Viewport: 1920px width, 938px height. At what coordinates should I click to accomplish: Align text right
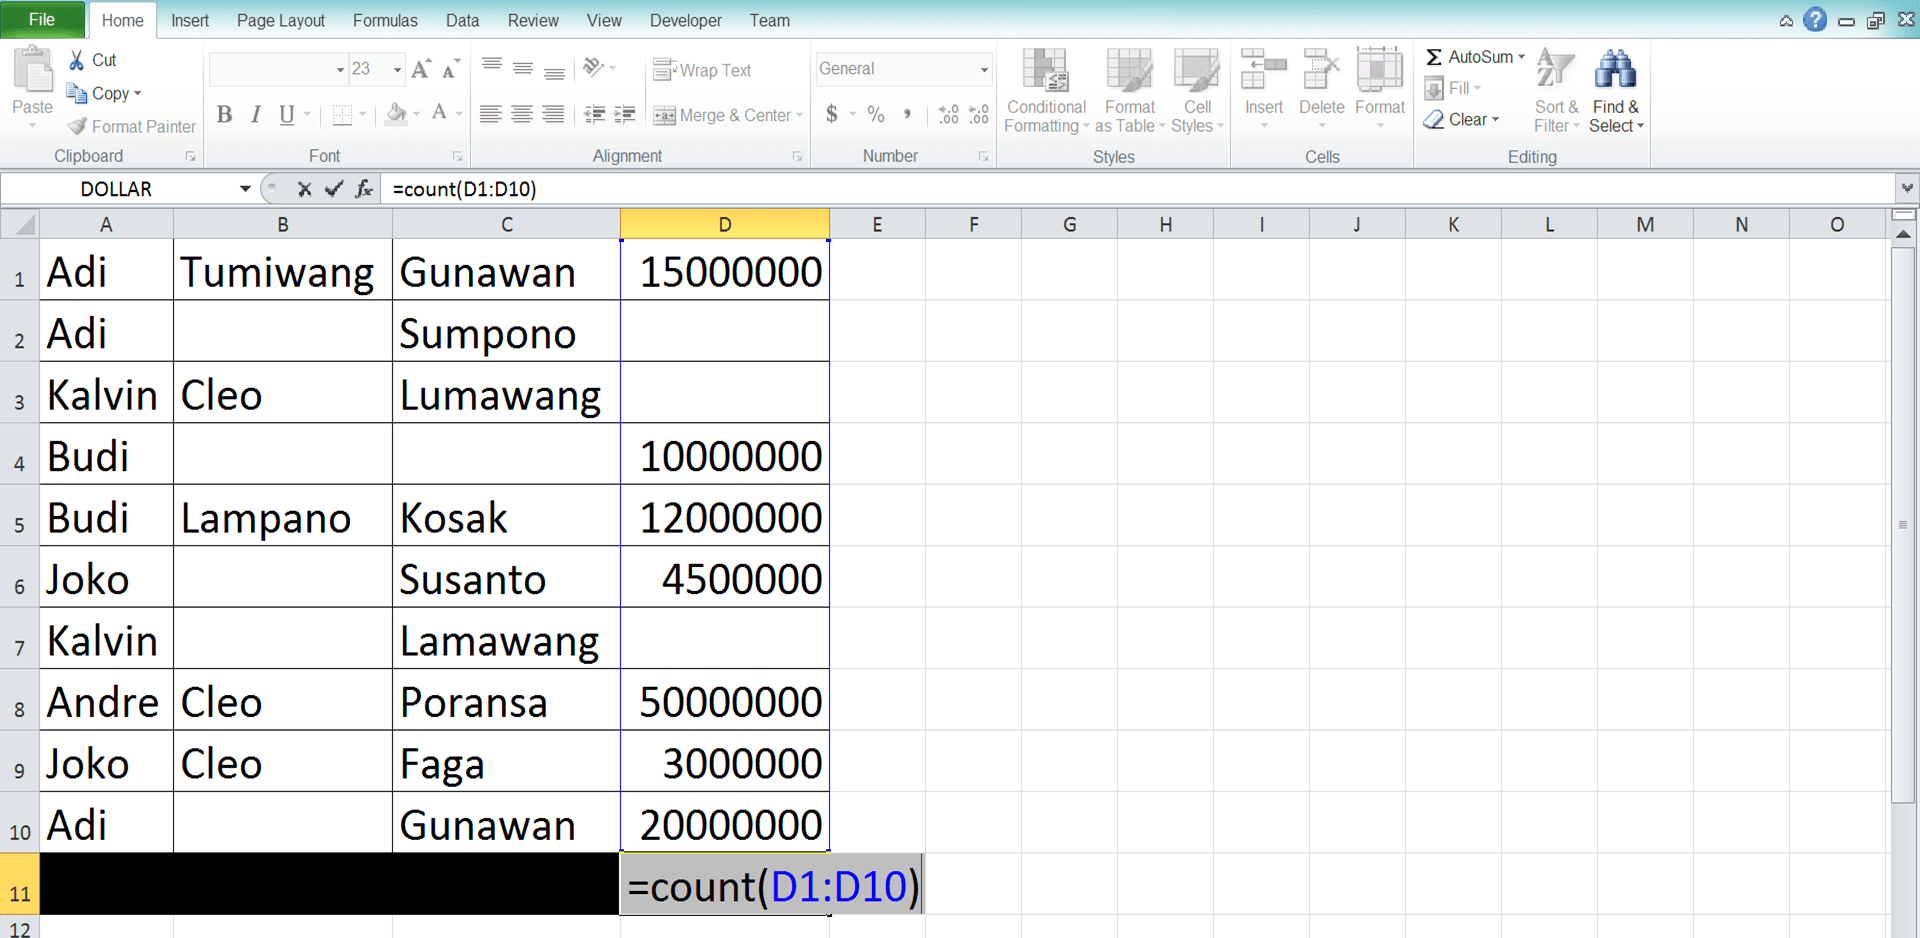[x=553, y=115]
